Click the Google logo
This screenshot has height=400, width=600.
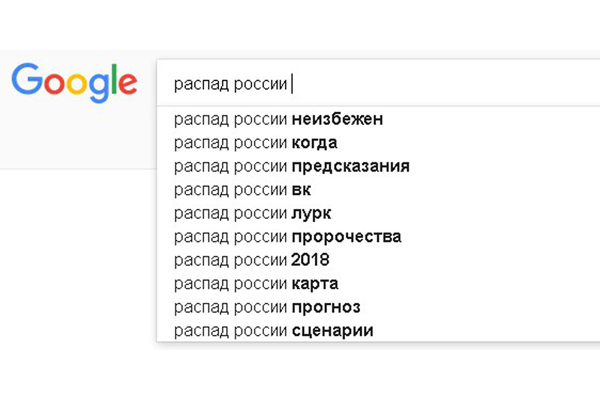click(75, 81)
